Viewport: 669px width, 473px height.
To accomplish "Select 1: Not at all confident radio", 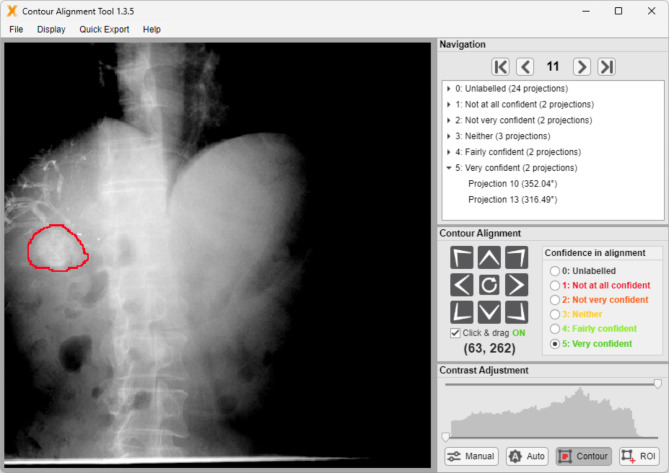I will [x=555, y=285].
